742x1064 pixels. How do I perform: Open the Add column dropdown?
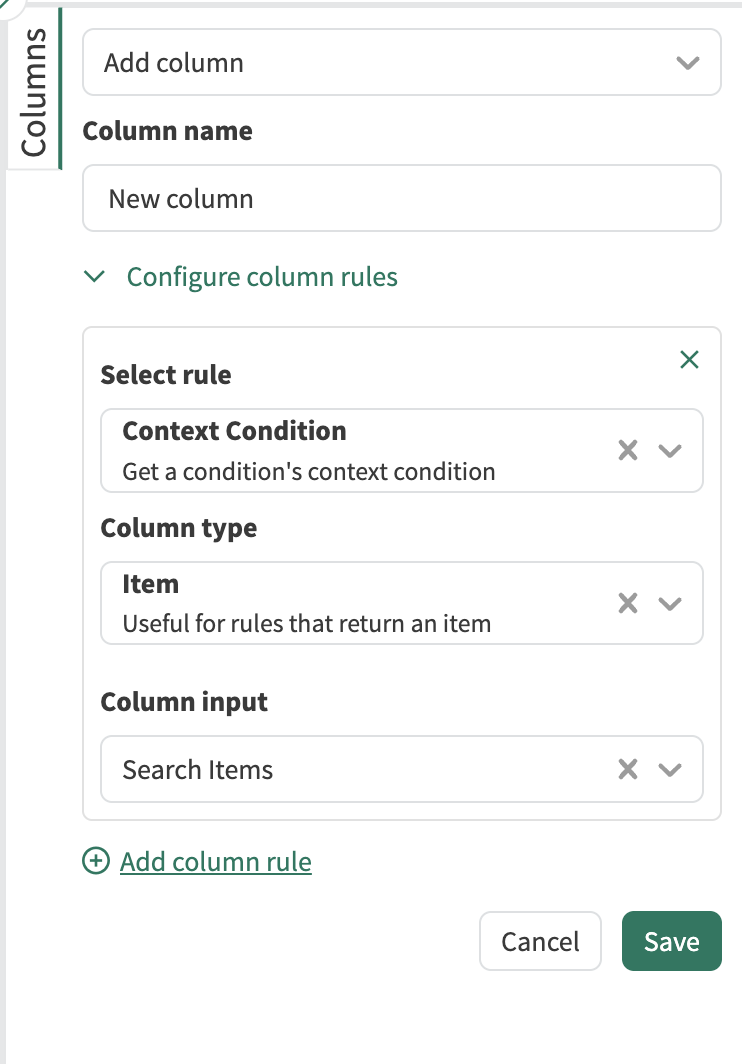coord(380,63)
